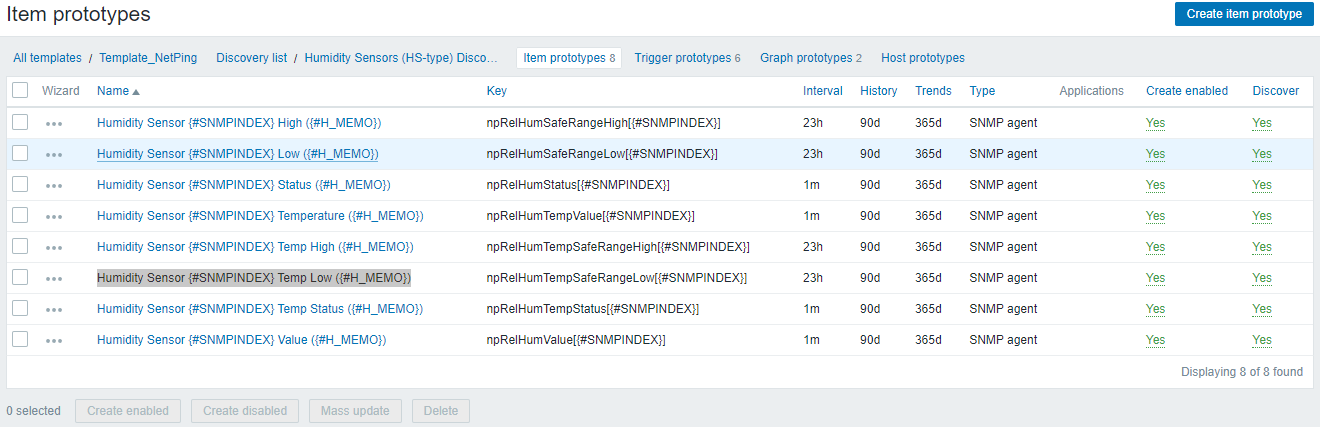Screen dimensions: 1320x427
Task: Click wizard dots for Temp High row
Action: [54, 248]
